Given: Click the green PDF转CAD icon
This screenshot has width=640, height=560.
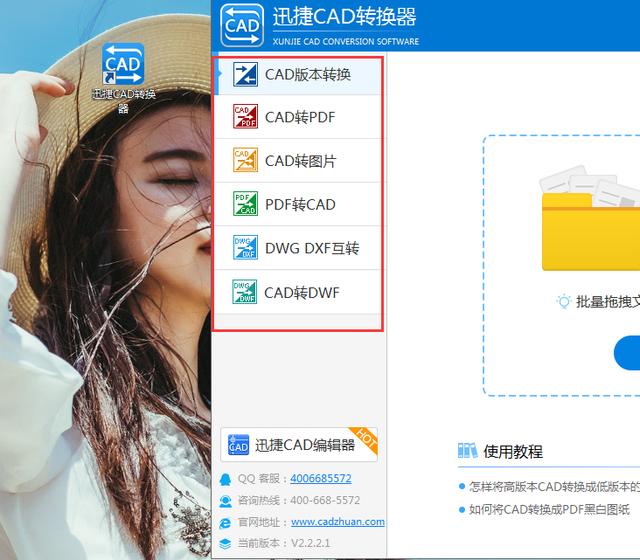Looking at the screenshot, I should coord(245,203).
